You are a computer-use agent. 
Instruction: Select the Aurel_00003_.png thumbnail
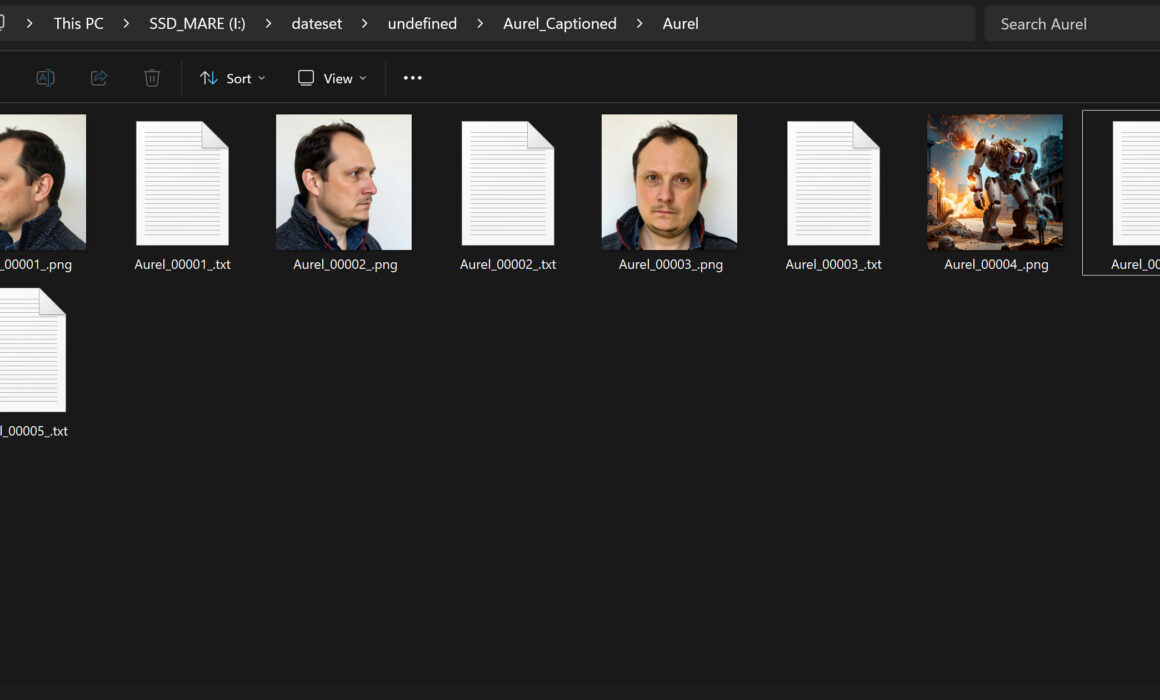tap(669, 182)
